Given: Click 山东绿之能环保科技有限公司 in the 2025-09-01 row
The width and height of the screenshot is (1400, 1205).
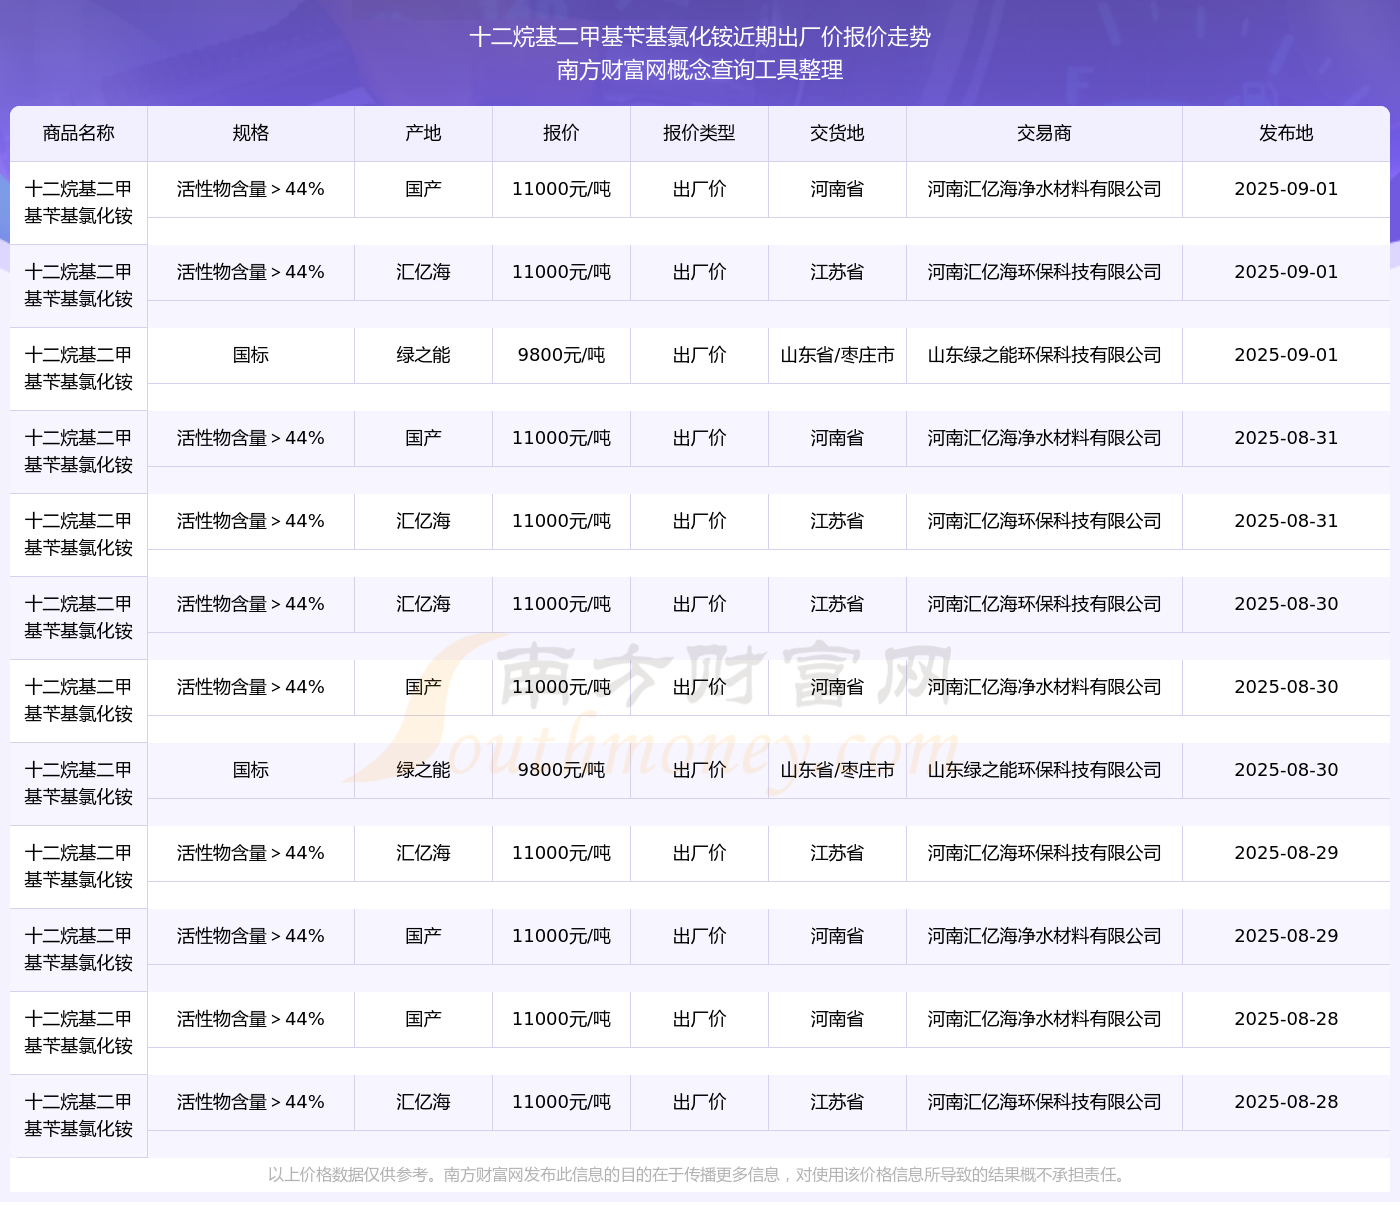Looking at the screenshot, I should 1044,355.
